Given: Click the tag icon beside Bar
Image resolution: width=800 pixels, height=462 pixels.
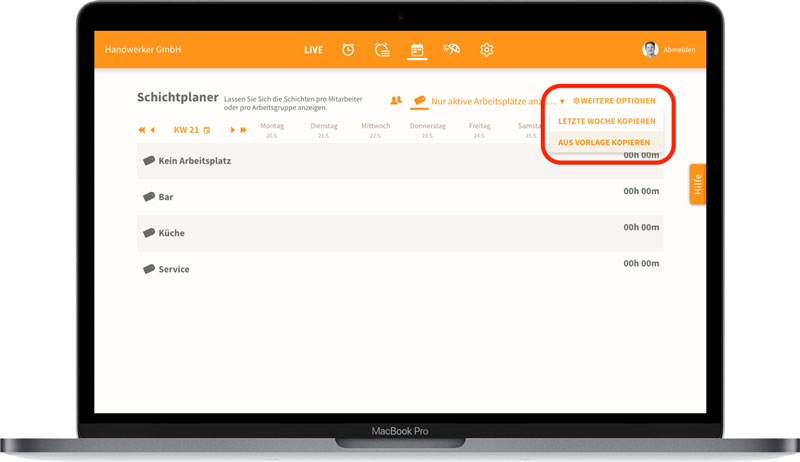Looking at the screenshot, I should 148,197.
